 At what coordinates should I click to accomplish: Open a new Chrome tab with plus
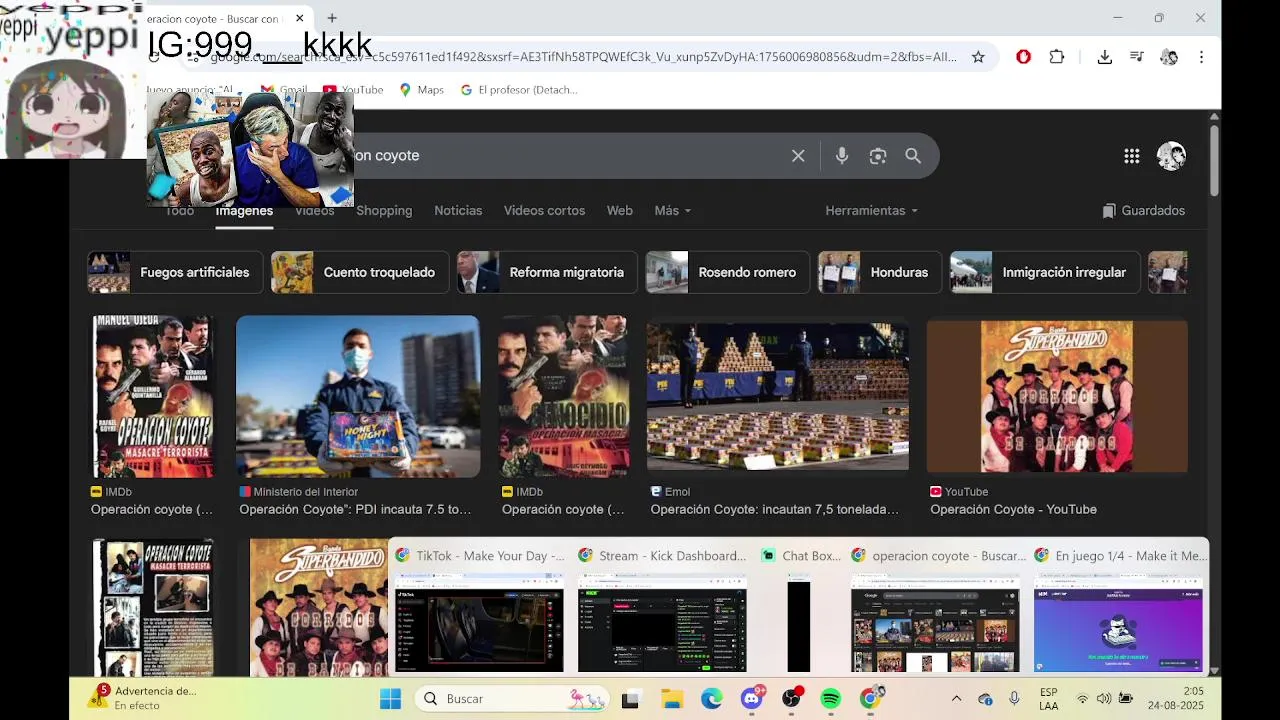pos(332,18)
